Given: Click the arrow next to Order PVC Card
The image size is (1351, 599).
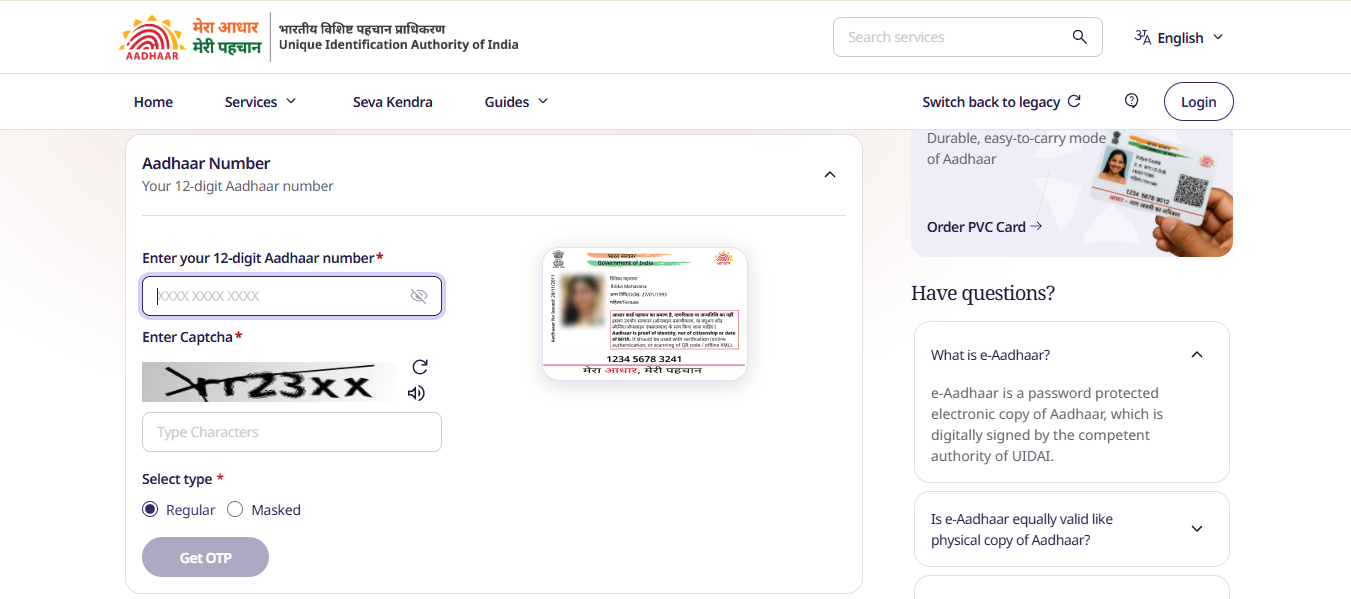Looking at the screenshot, I should [x=1036, y=226].
